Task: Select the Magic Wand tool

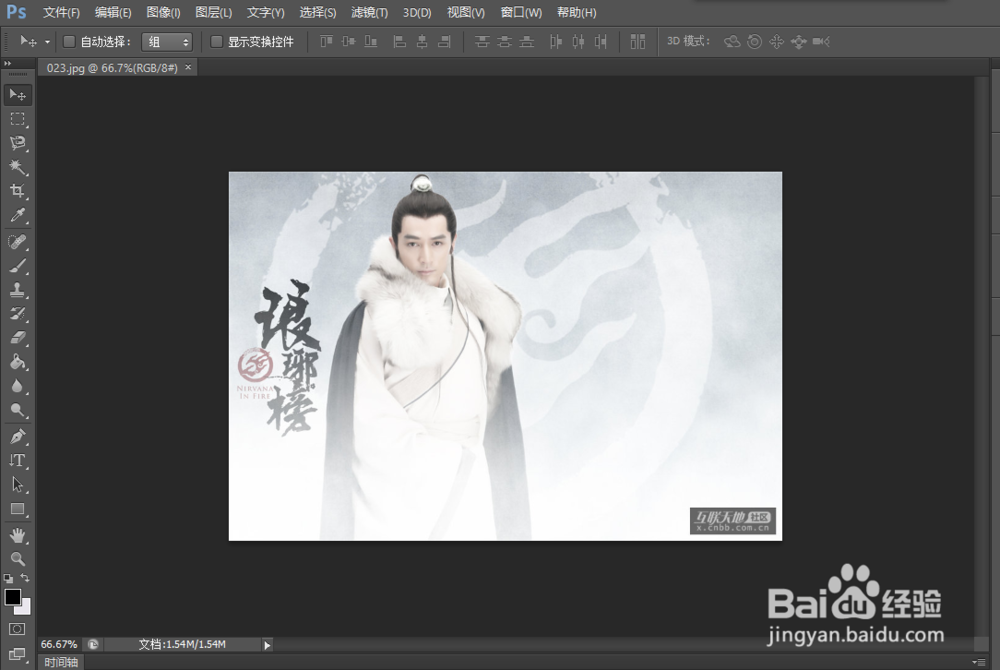Action: [17, 168]
